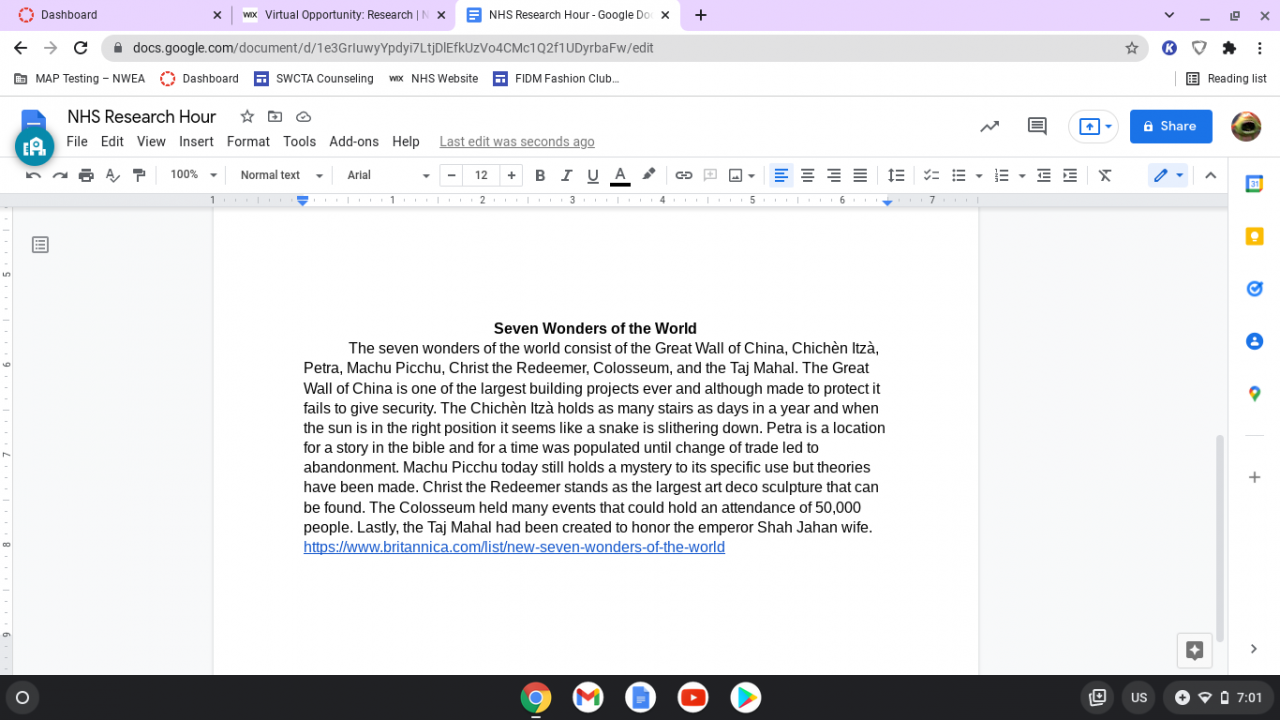Open the text color picker
This screenshot has width=1280, height=720.
tap(620, 175)
